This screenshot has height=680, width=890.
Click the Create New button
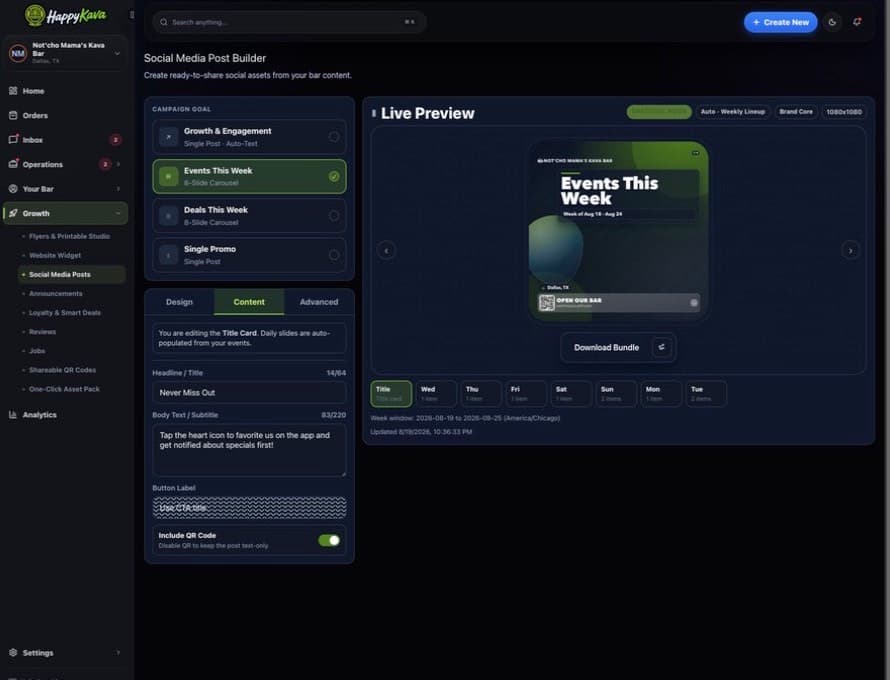click(780, 22)
